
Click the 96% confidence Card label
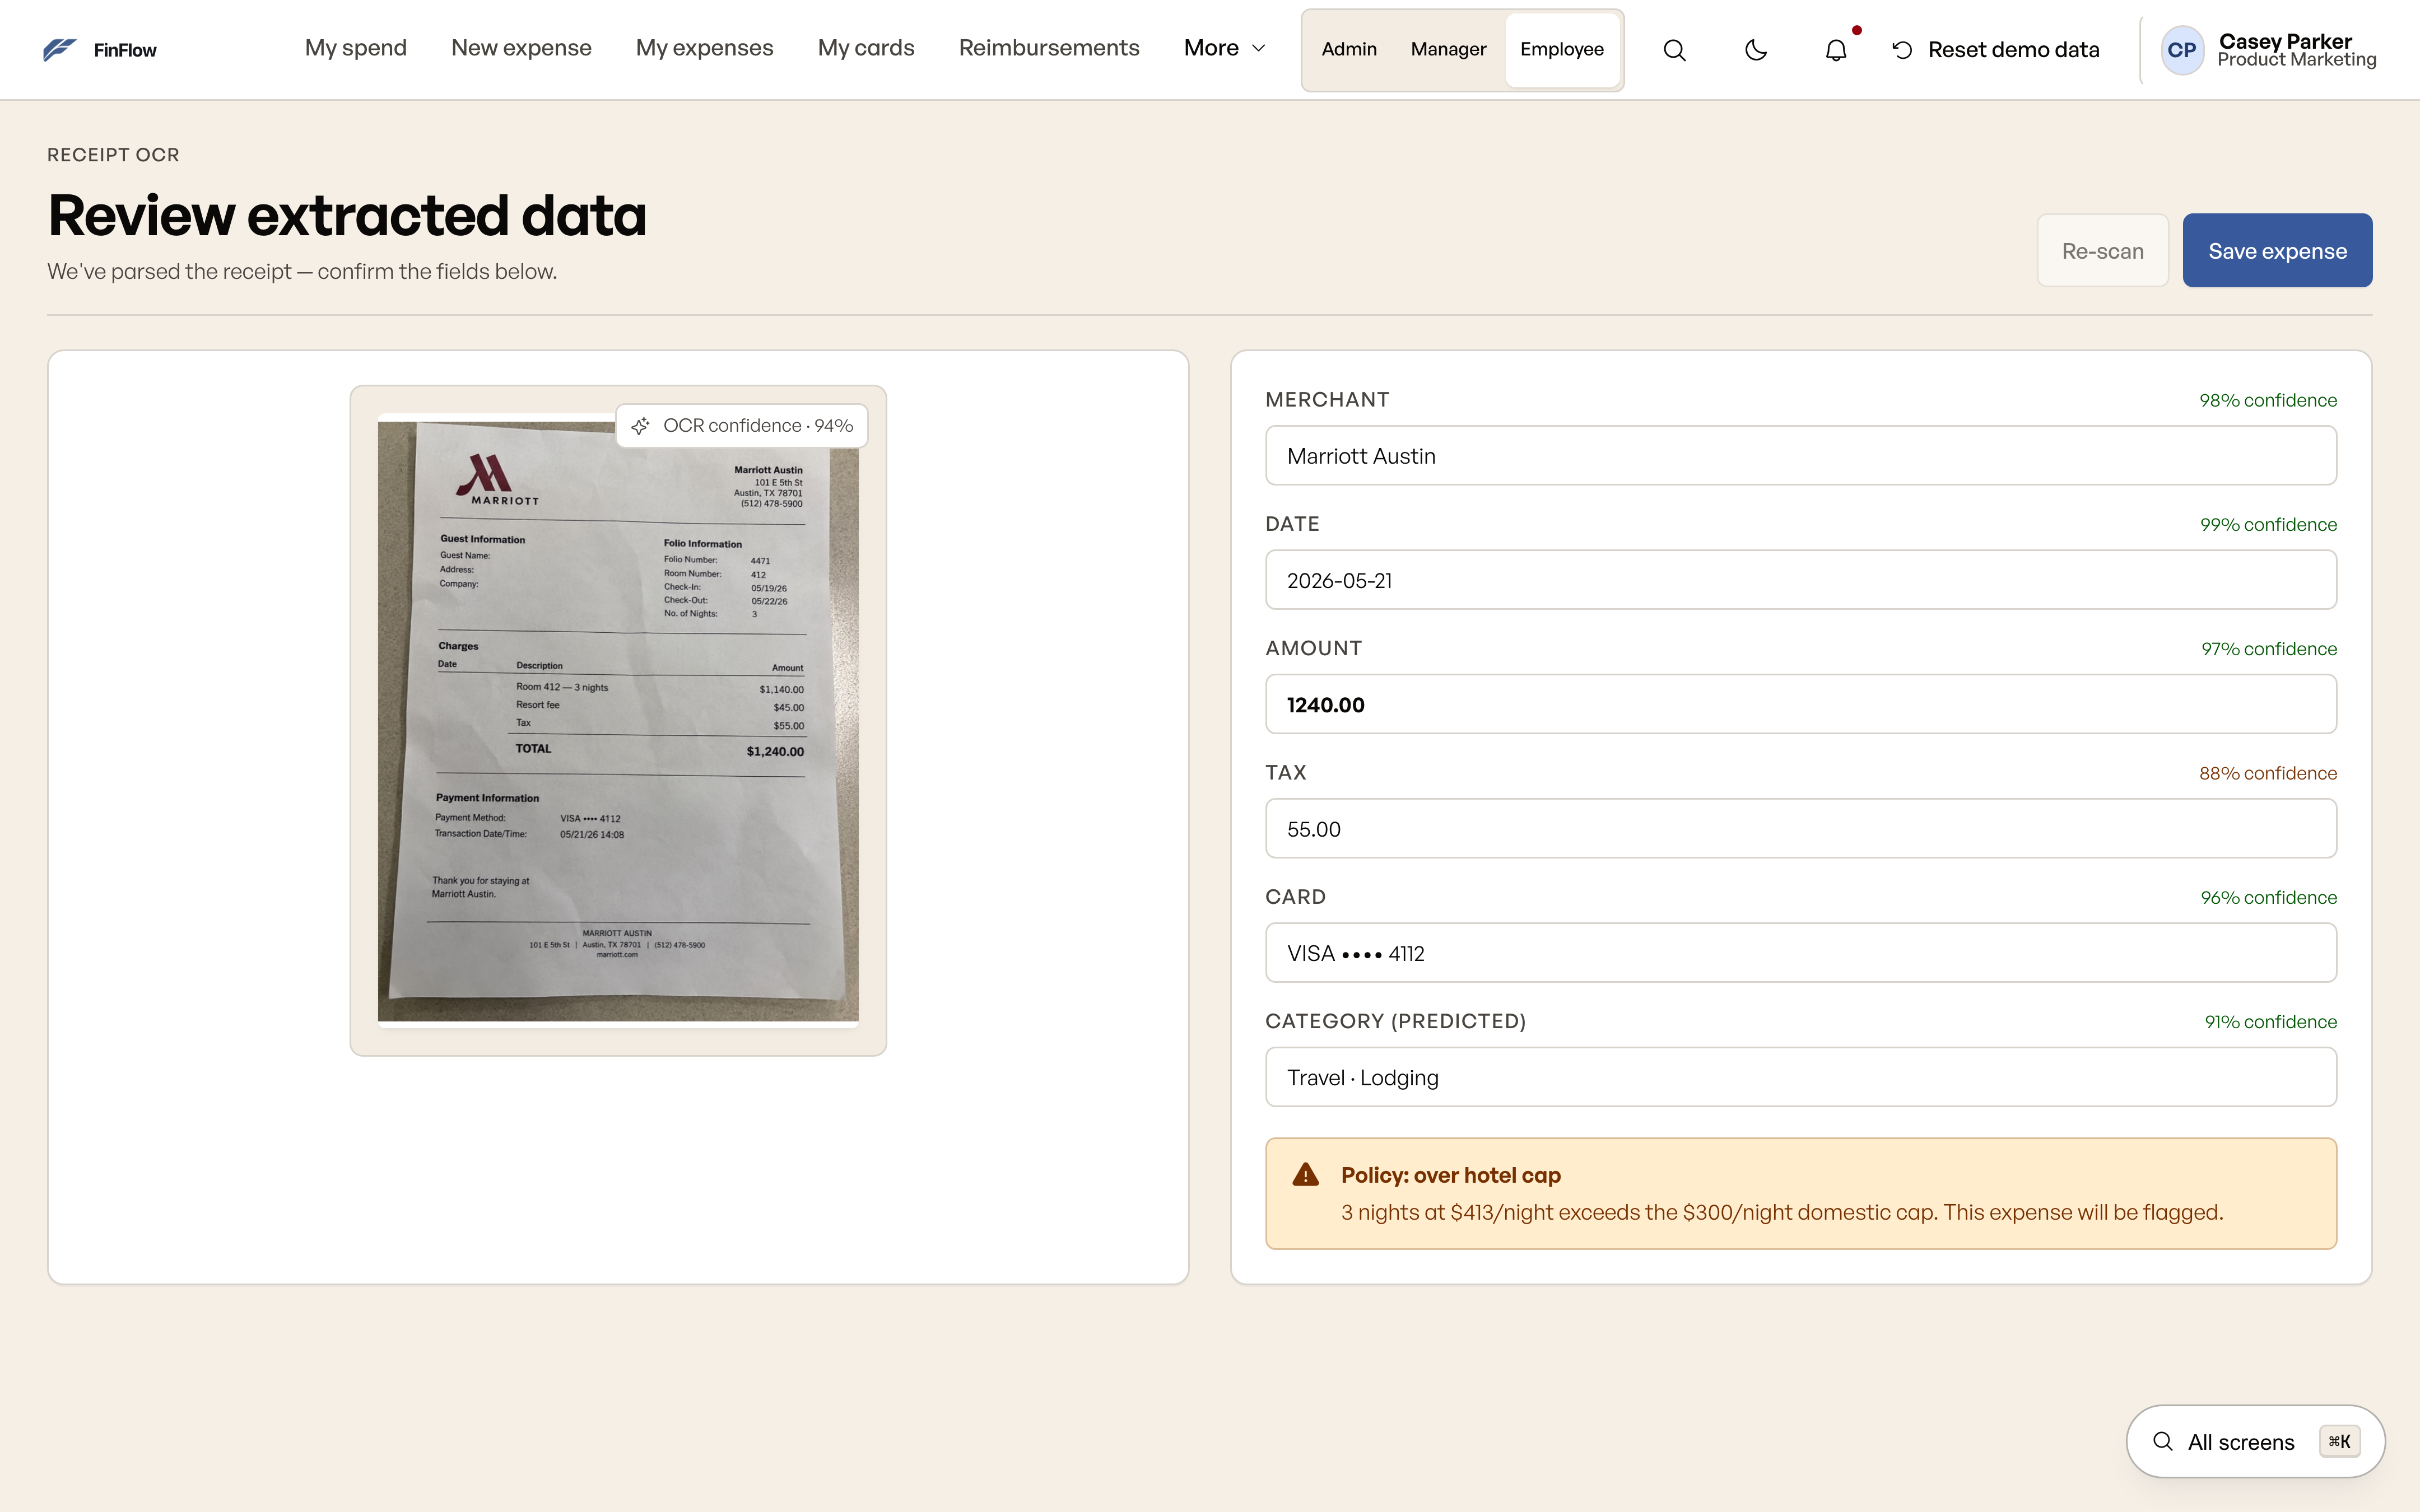point(2268,898)
